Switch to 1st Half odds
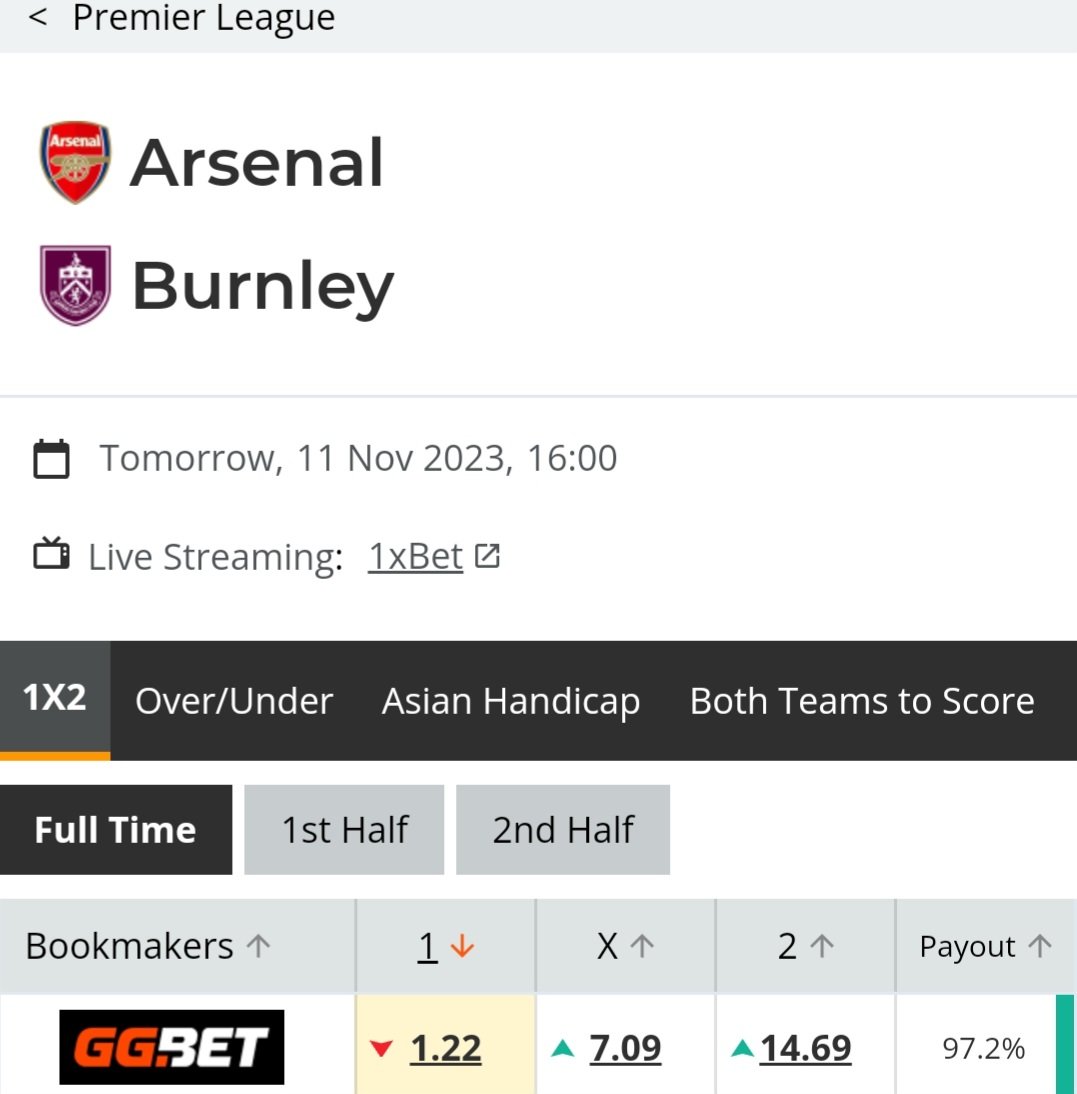 [x=344, y=830]
